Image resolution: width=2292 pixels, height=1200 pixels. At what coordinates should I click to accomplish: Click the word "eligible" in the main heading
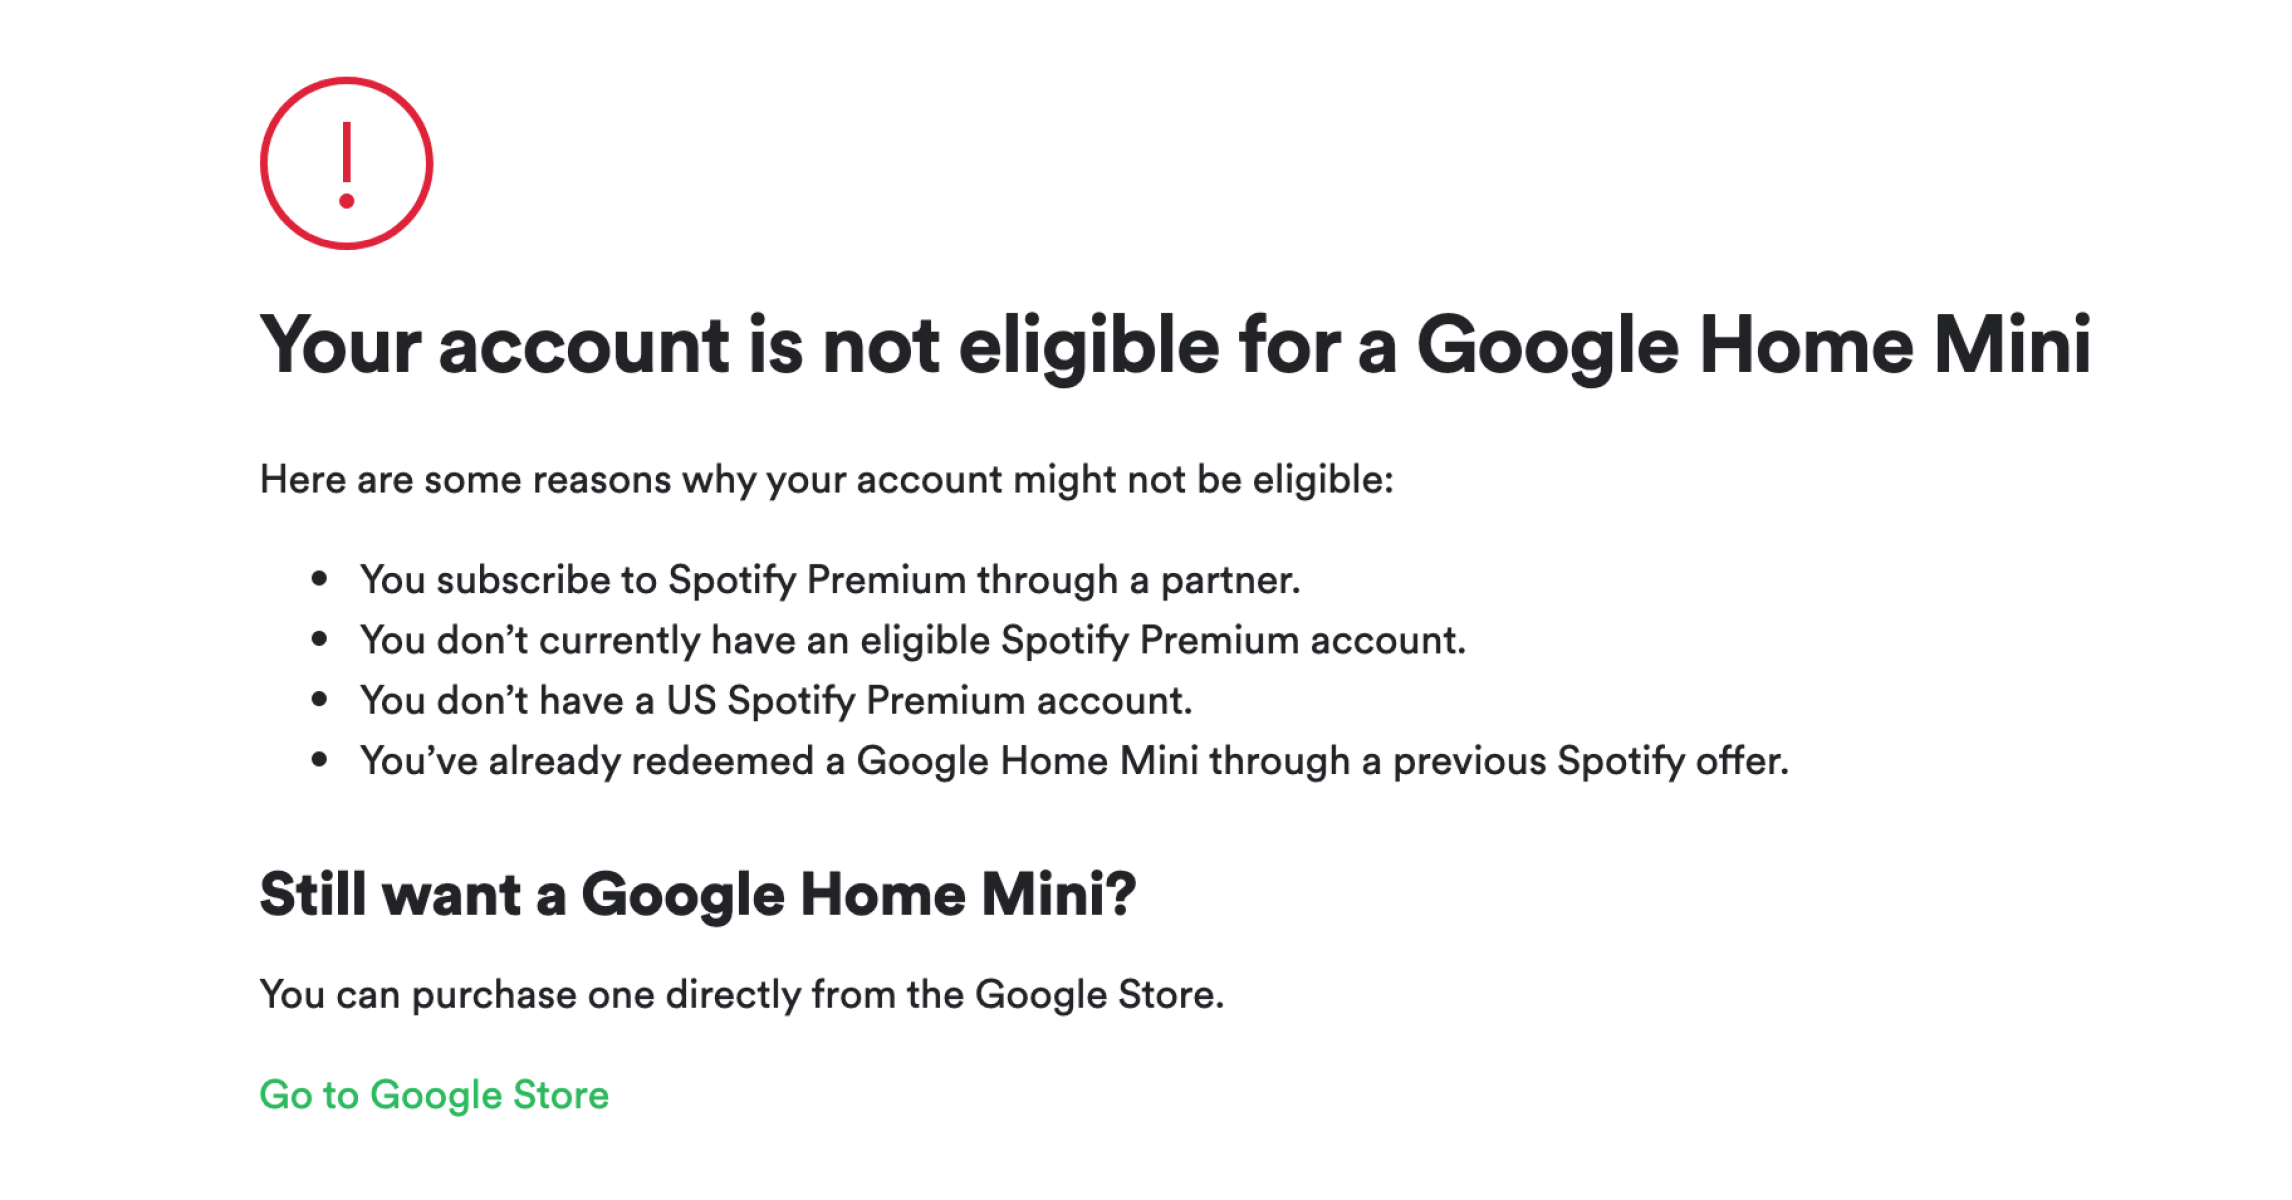[x=1088, y=345]
